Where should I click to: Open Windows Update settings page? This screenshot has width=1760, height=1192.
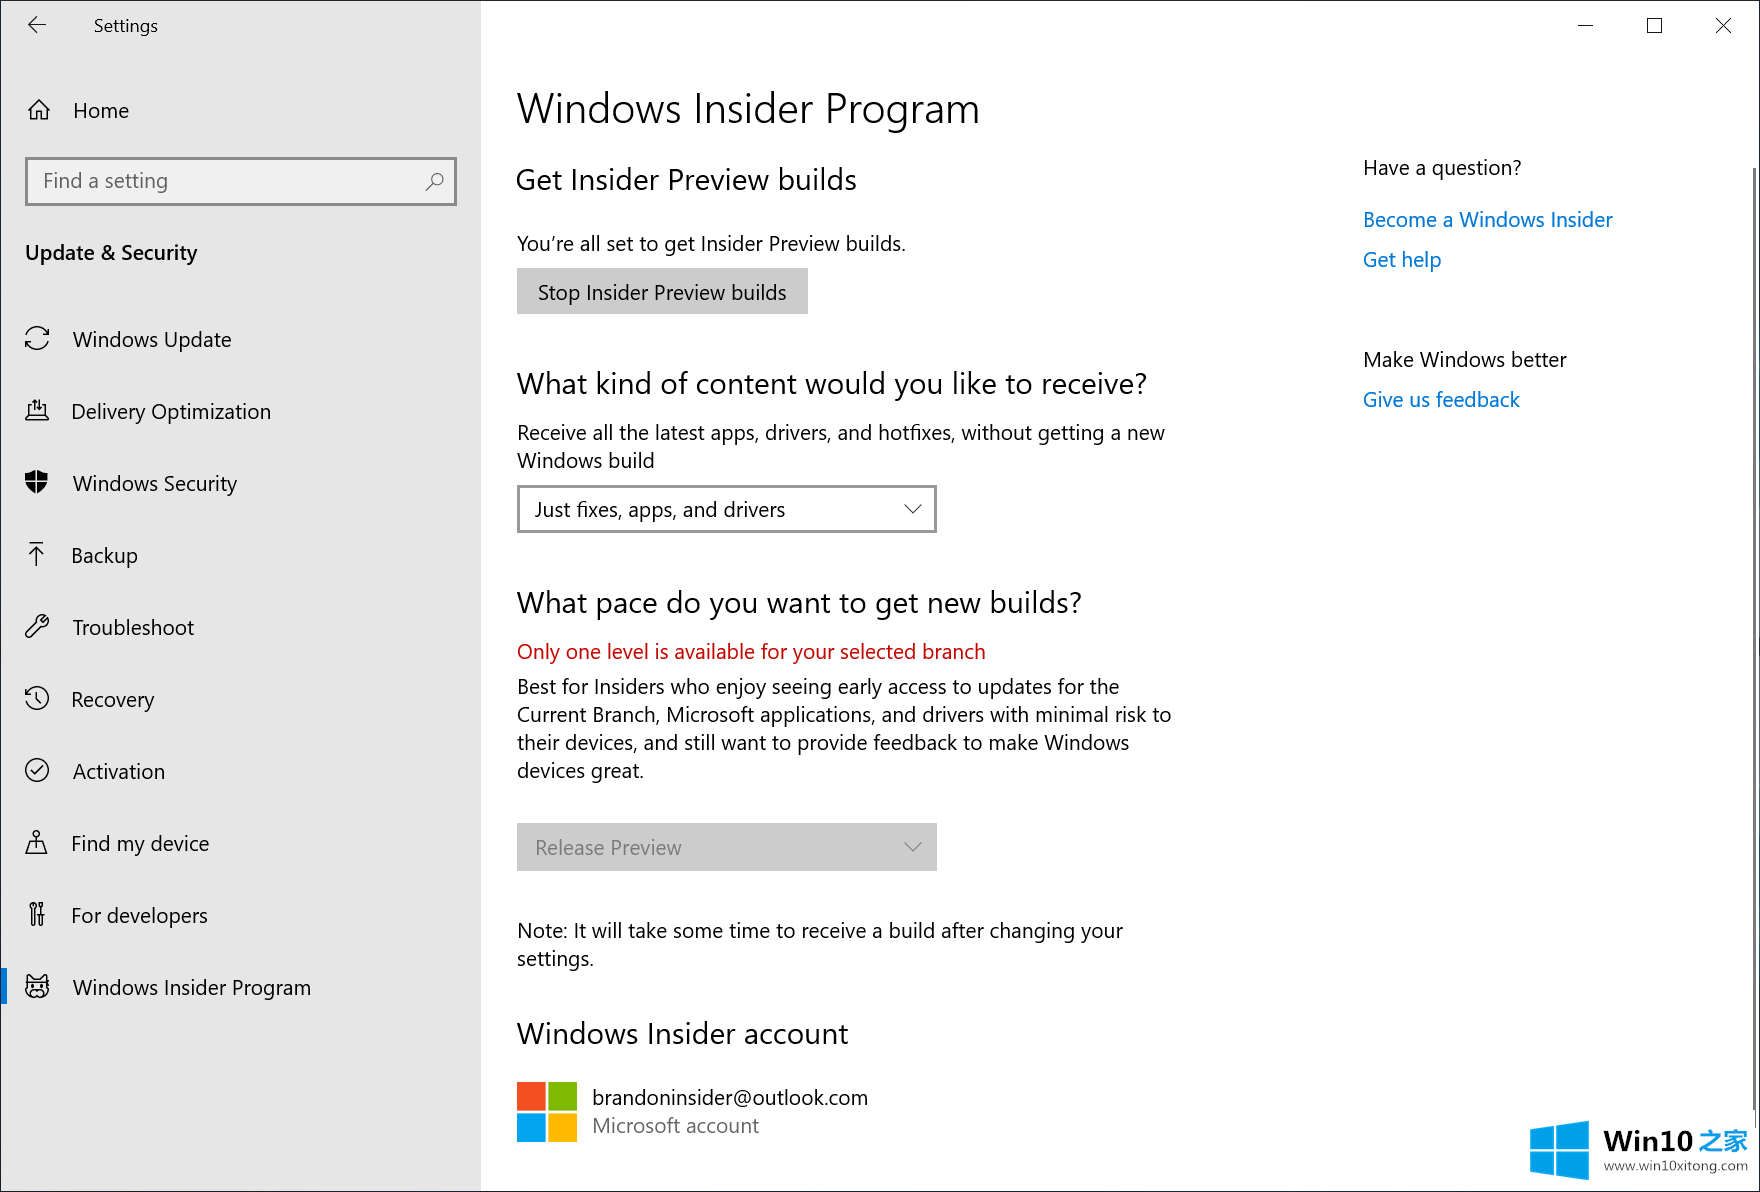[240, 339]
